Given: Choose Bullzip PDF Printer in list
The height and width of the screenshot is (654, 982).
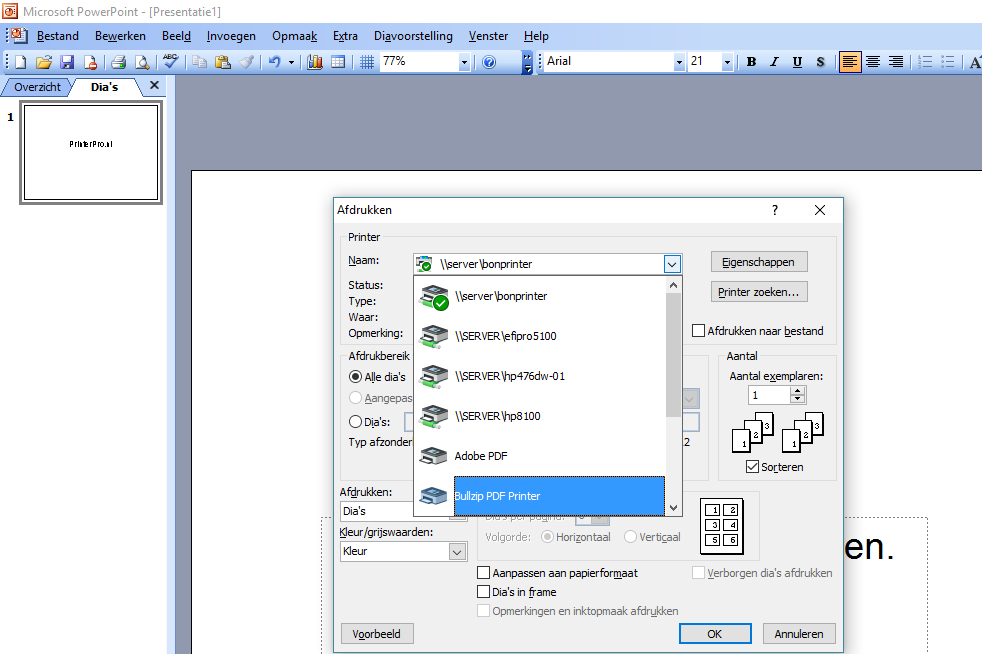Looking at the screenshot, I should pyautogui.click(x=540, y=496).
